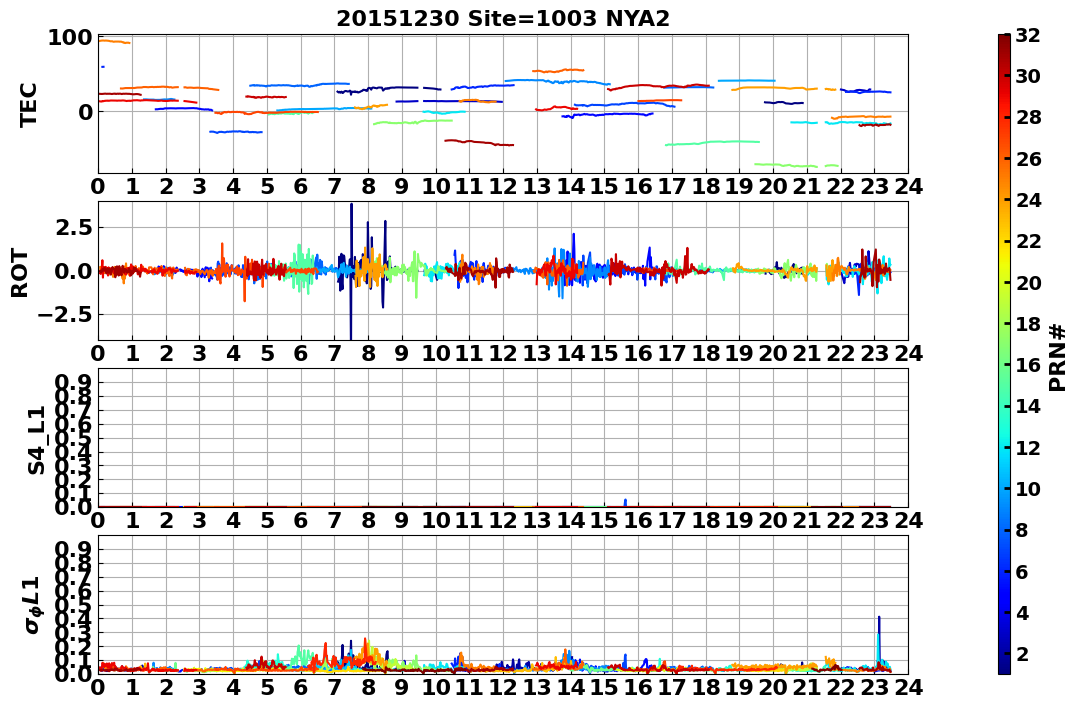1077x709 pixels.
Task: Click the σφL1 y-axis label
Action: (33, 605)
